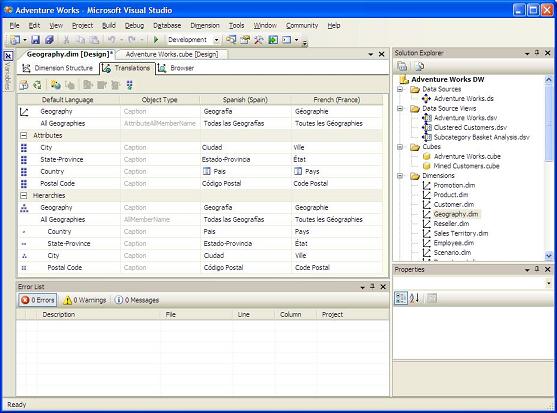This screenshot has width=557, height=413.
Task: Click the Solution Explorer vertical scrollbar down arrow
Action: pos(548,256)
